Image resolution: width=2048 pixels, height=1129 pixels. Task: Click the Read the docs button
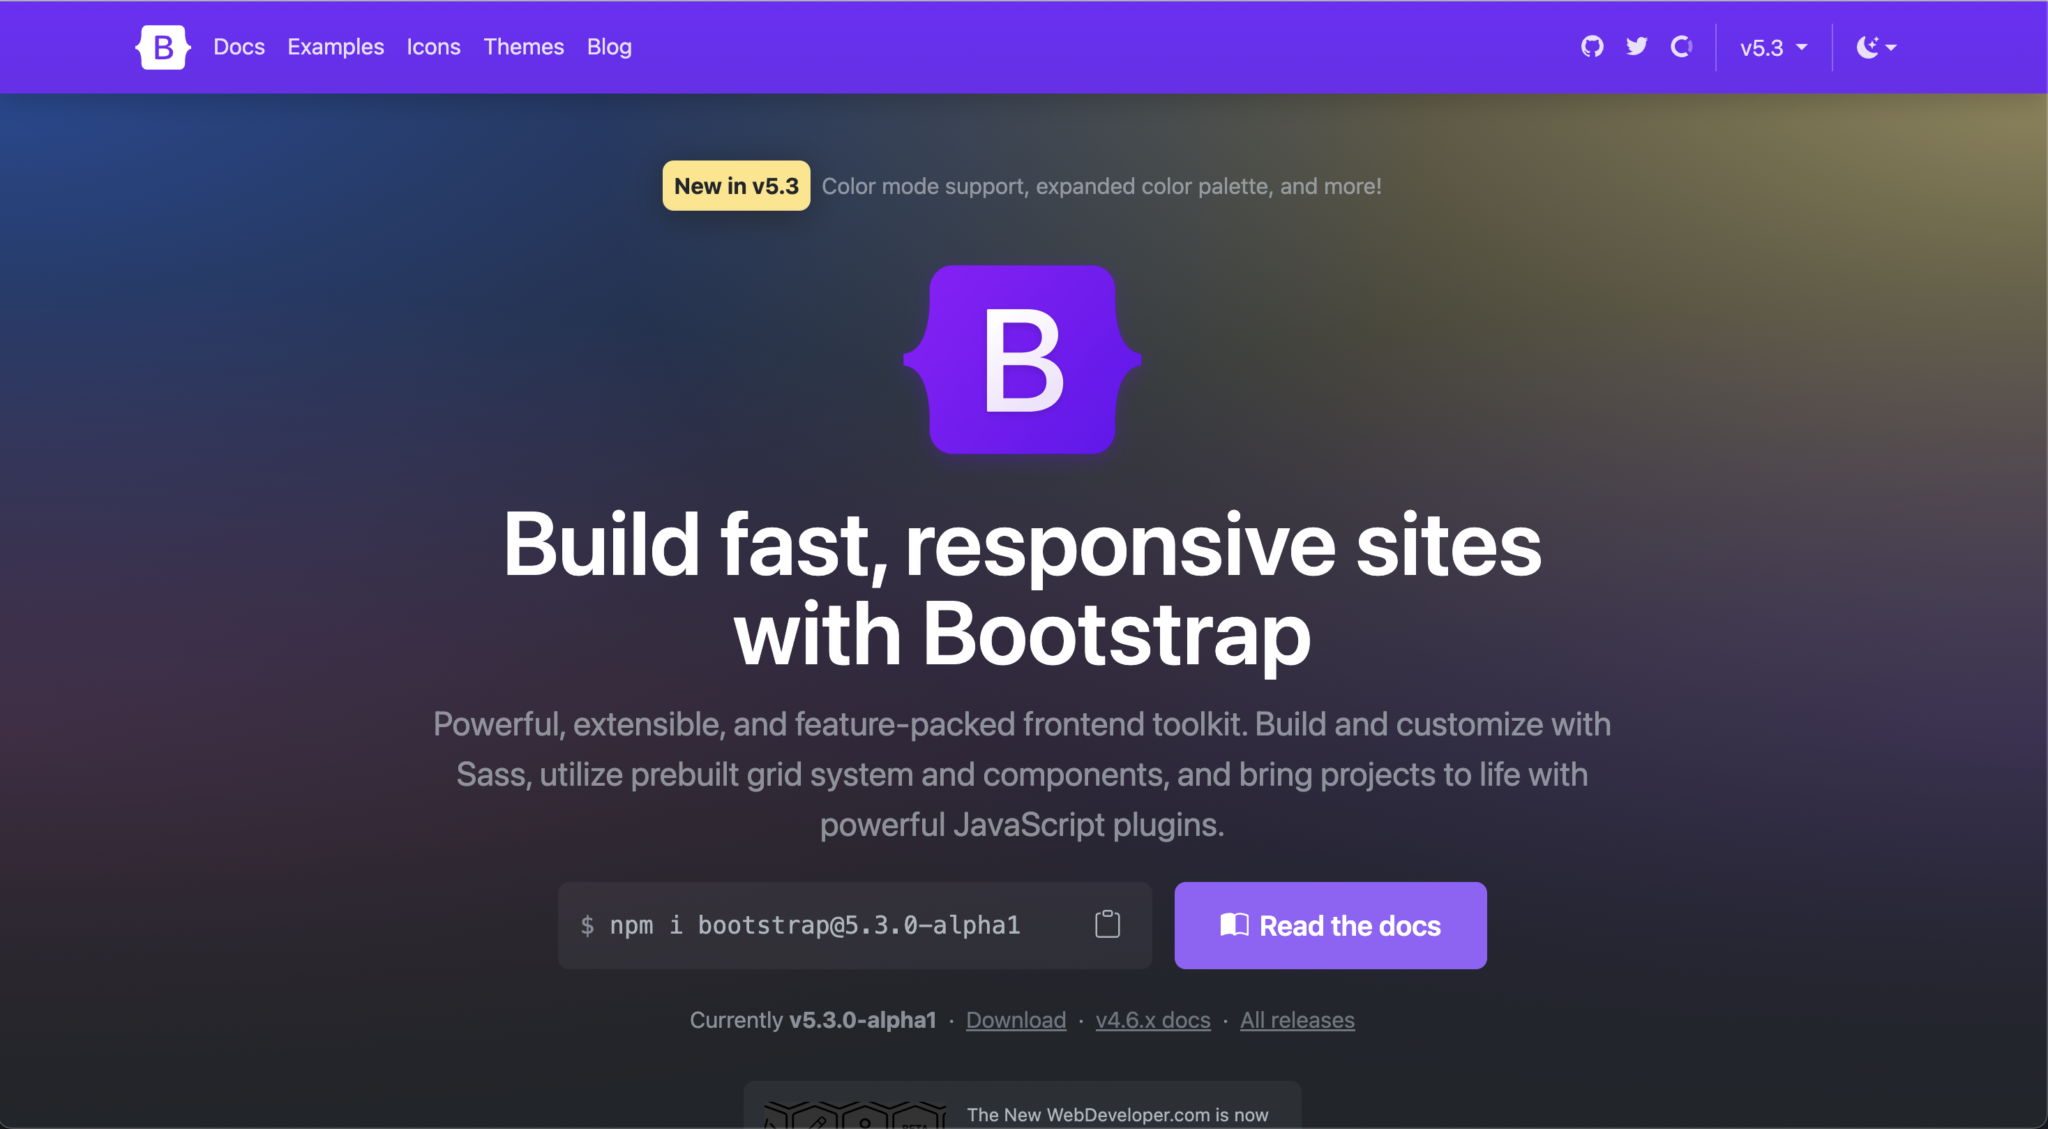click(1330, 925)
